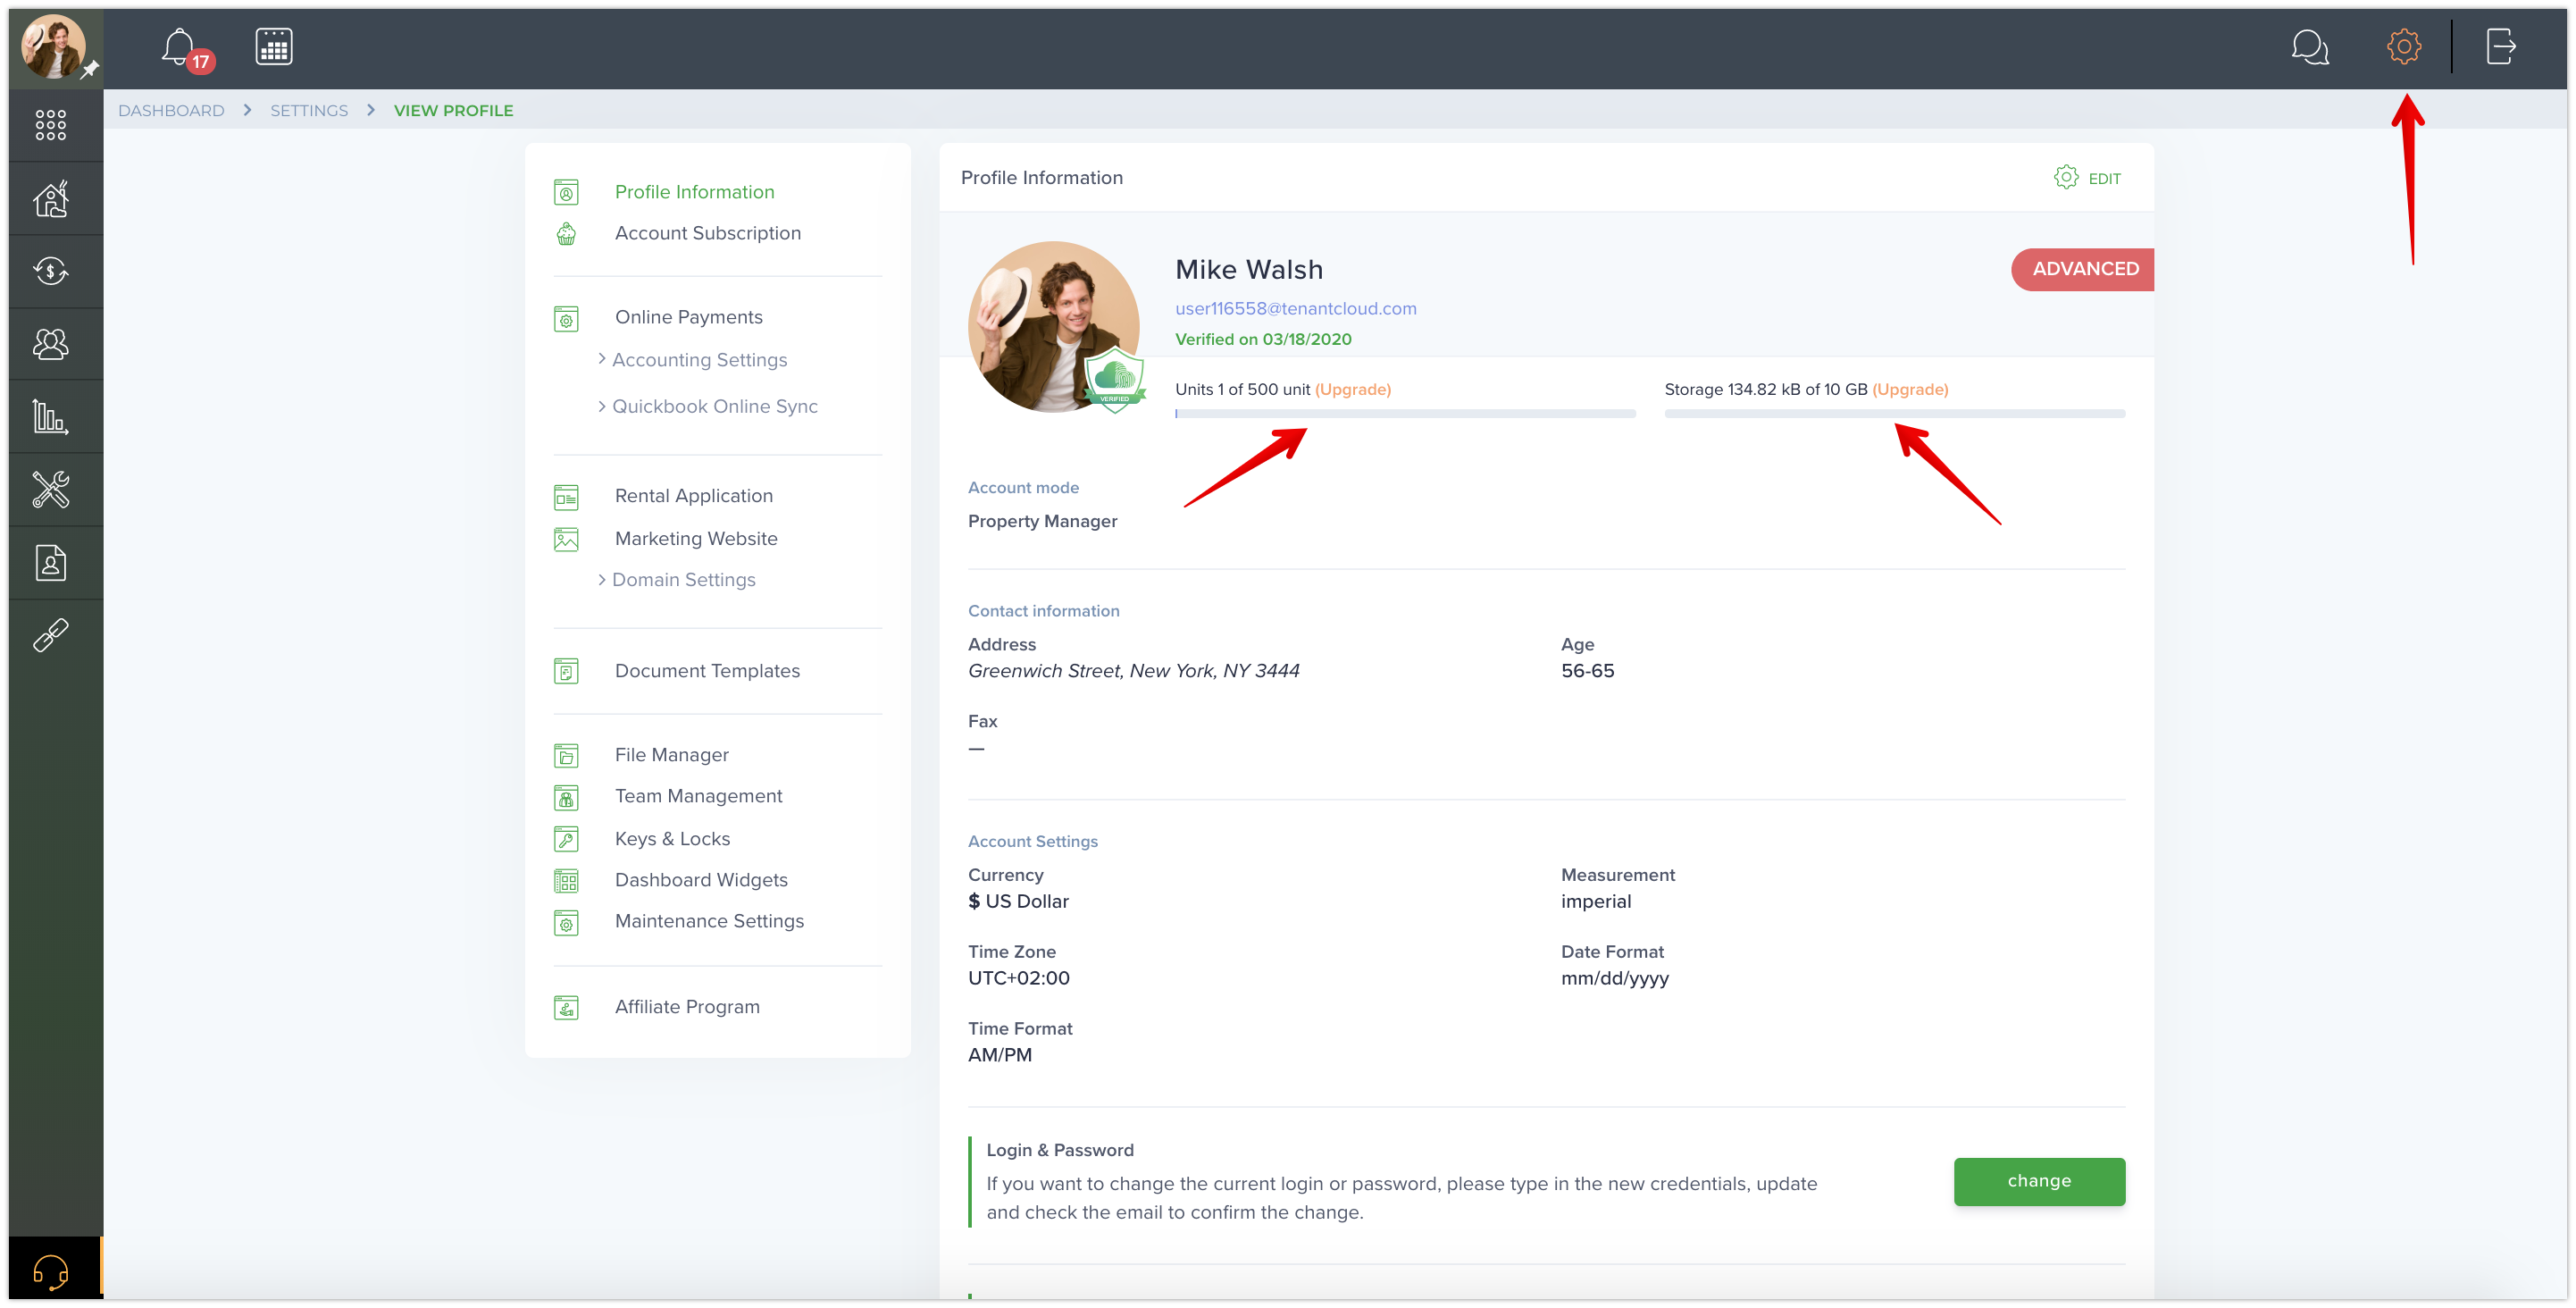Viewport: 2576px width, 1308px height.
Task: Click the Mike Walsh name heading
Action: click(x=1249, y=269)
